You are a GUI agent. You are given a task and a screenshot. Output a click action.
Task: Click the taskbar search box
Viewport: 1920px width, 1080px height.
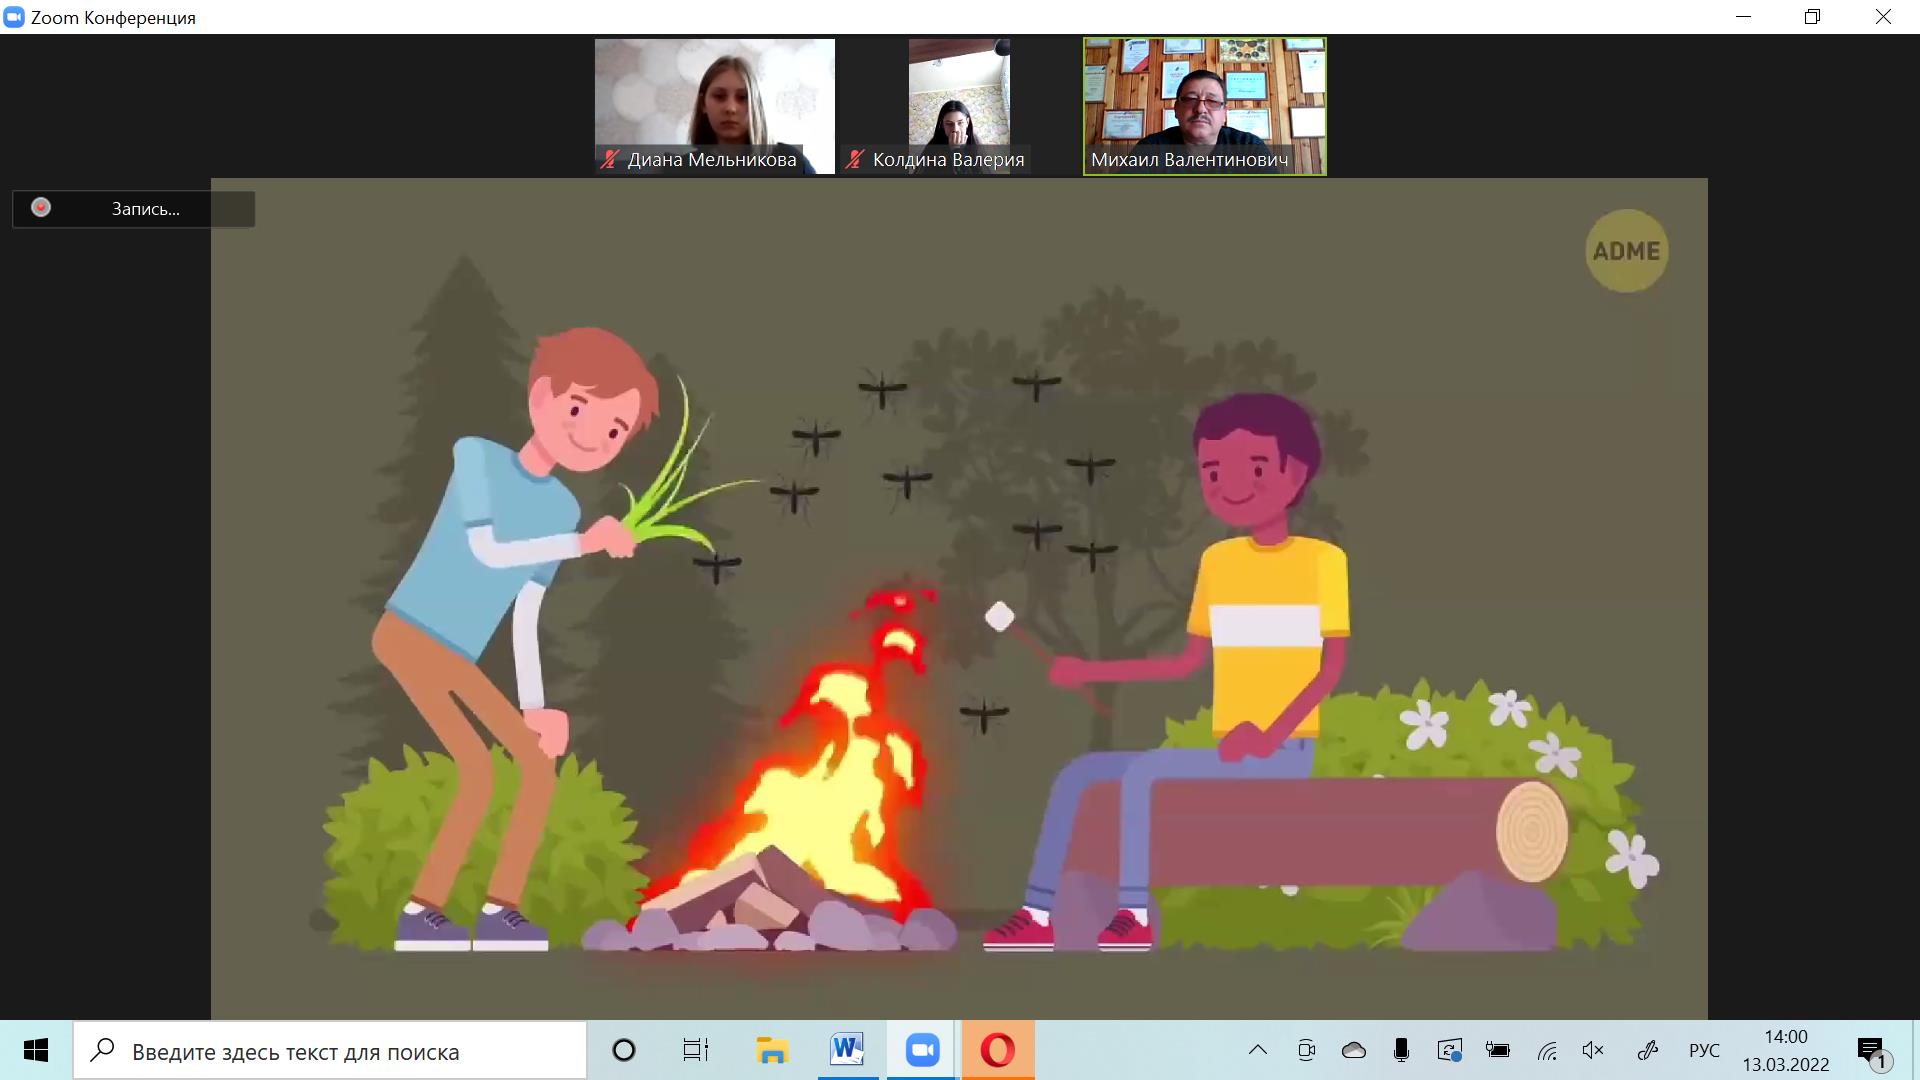click(330, 1051)
